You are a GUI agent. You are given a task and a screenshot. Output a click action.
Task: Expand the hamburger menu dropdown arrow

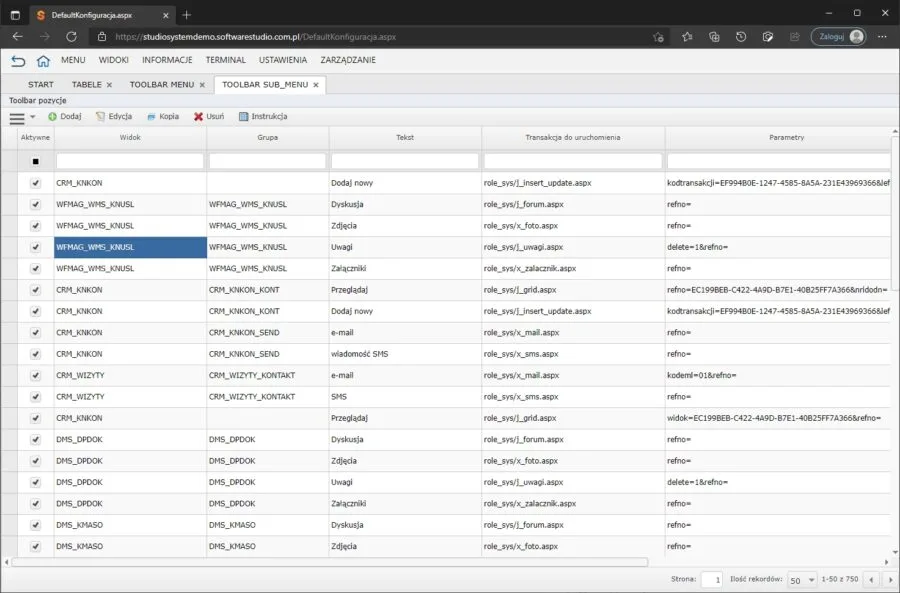click(33, 117)
